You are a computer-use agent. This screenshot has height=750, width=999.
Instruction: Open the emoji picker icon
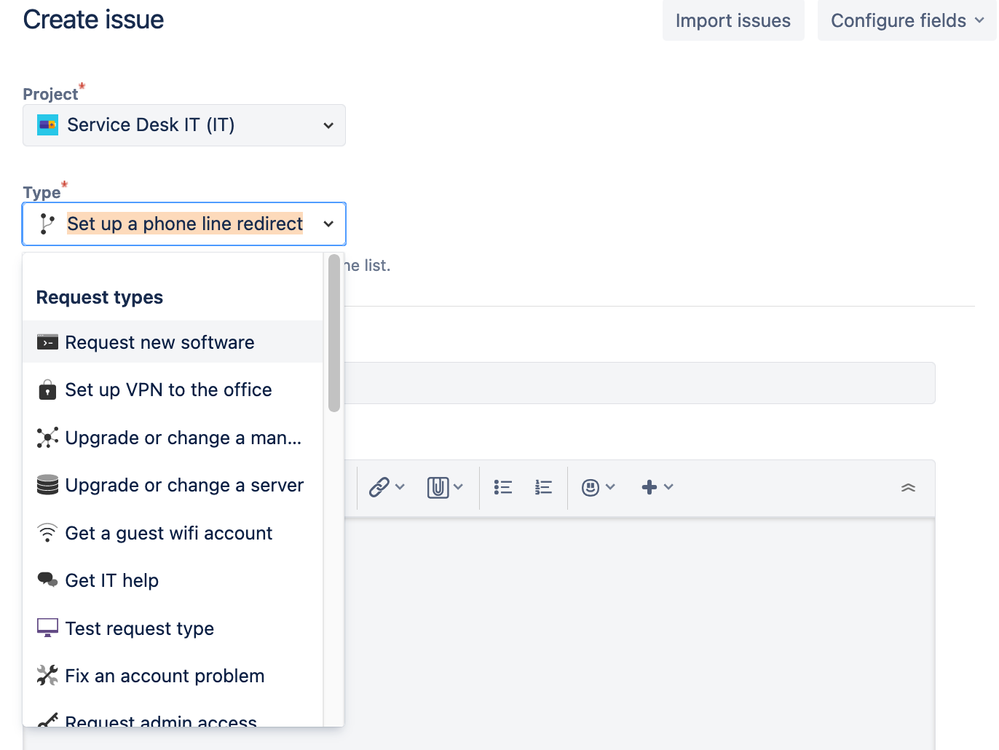tap(591, 487)
